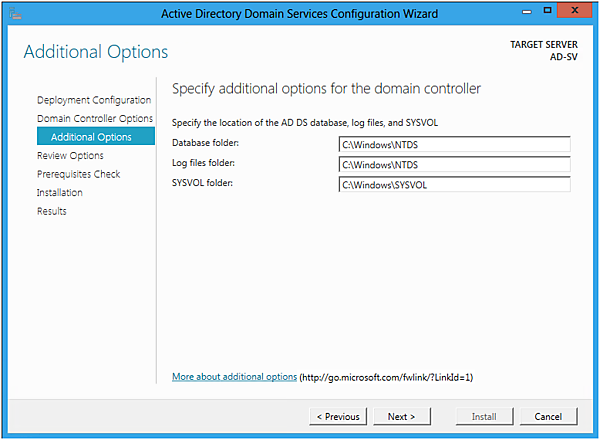Viewport: 600px width, 440px height.
Task: Open the Results step in sidebar
Action: 52,211
